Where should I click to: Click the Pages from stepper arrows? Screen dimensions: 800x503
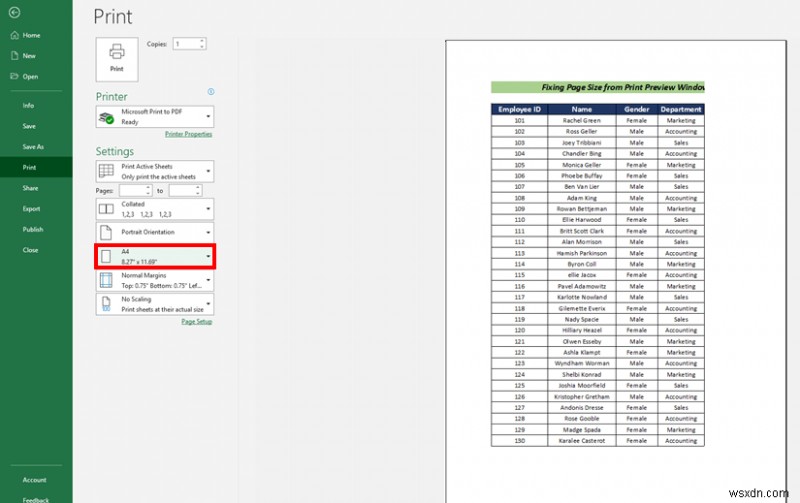click(148, 190)
